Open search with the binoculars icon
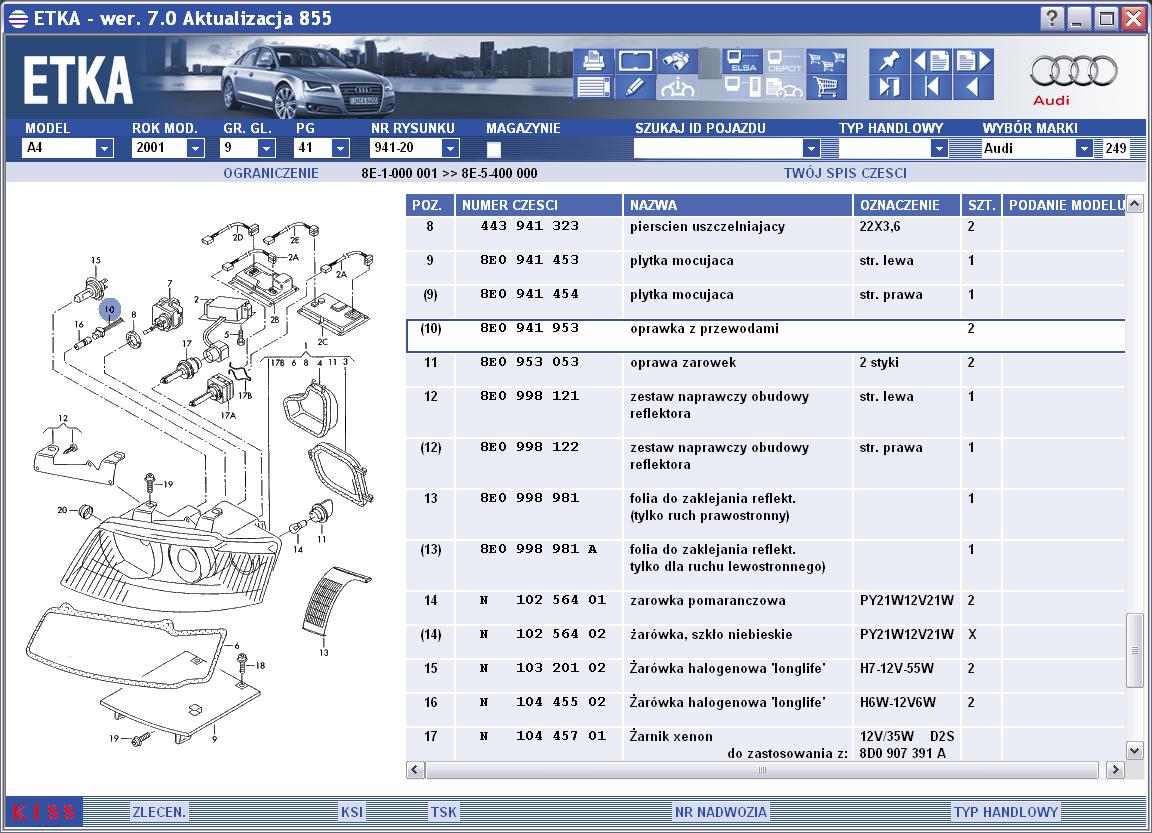The width and height of the screenshot is (1152, 833). pyautogui.click(x=676, y=61)
